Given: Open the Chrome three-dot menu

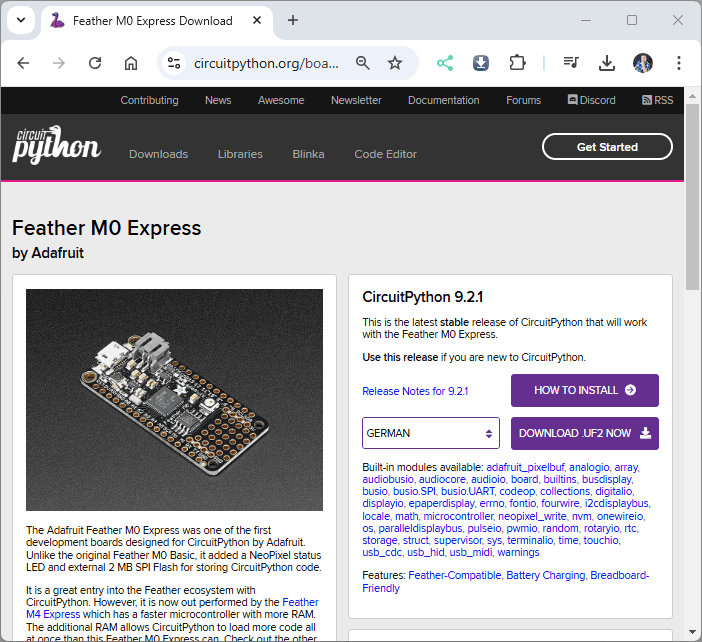Looking at the screenshot, I should click(679, 63).
